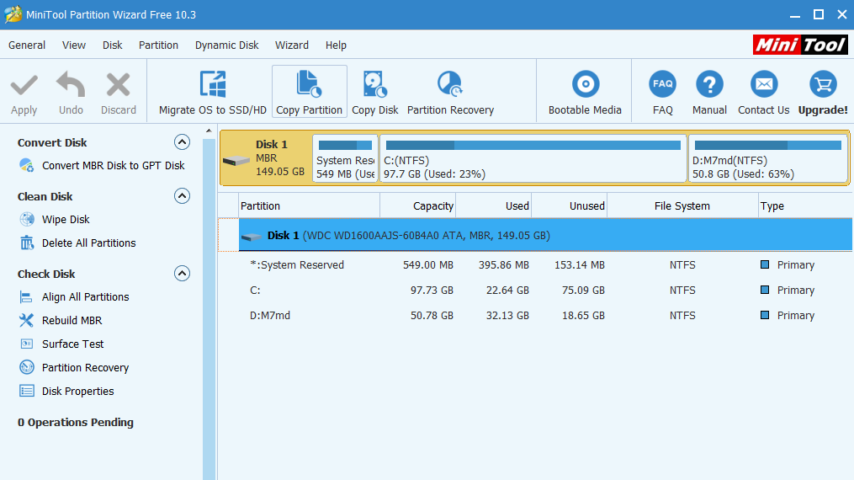Click the left sidebar vertical scrollbar track
854x480 pixels.
[209, 309]
